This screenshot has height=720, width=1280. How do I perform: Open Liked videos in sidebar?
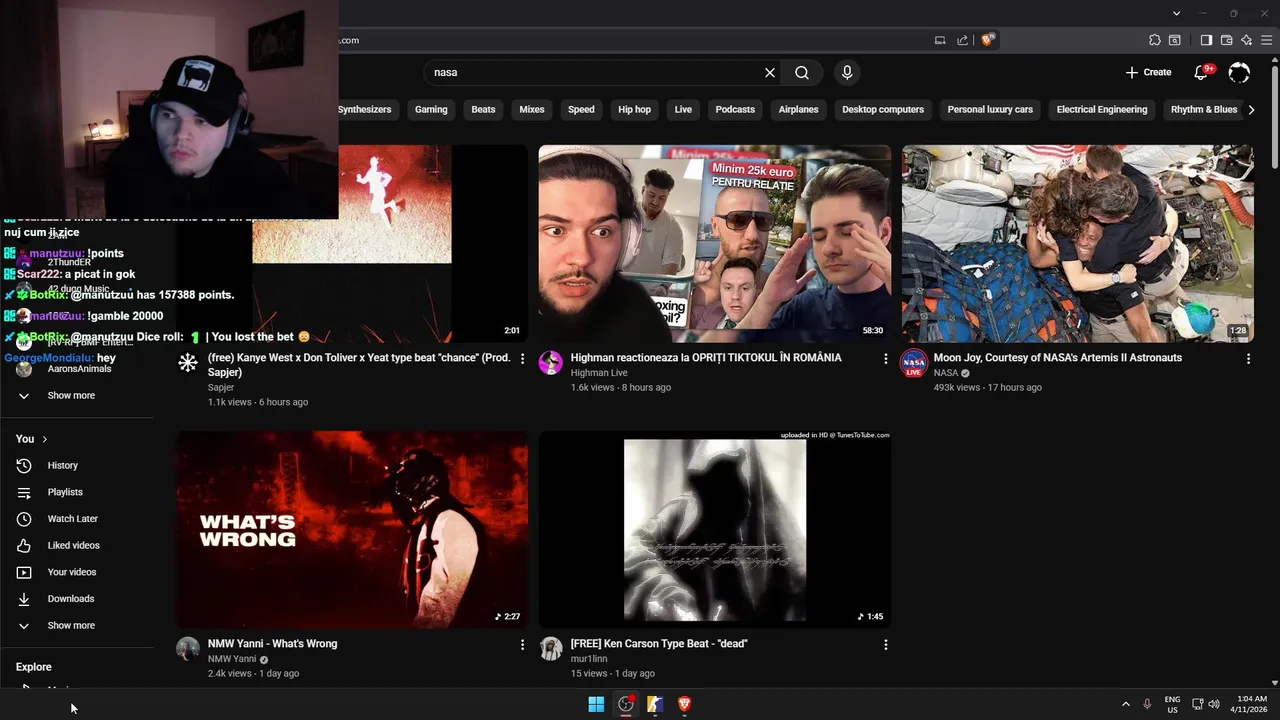[x=73, y=545]
